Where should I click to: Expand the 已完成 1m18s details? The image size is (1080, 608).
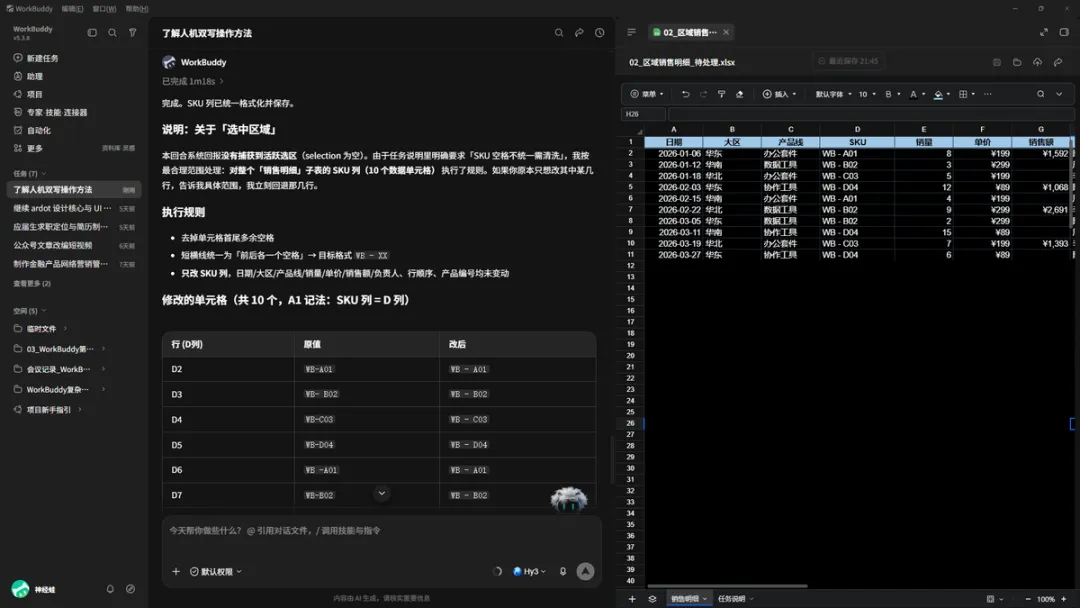193,81
